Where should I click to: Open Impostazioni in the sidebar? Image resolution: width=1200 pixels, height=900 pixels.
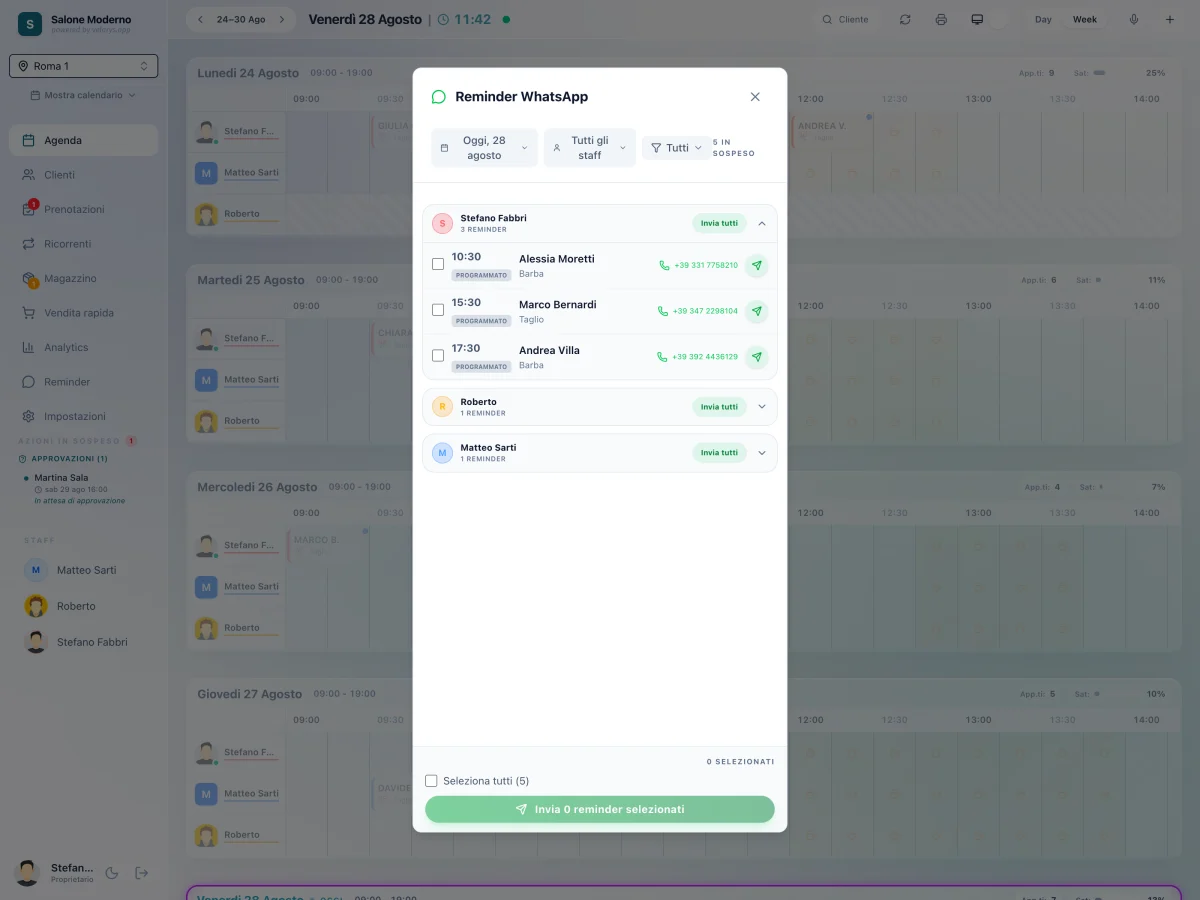84,417
